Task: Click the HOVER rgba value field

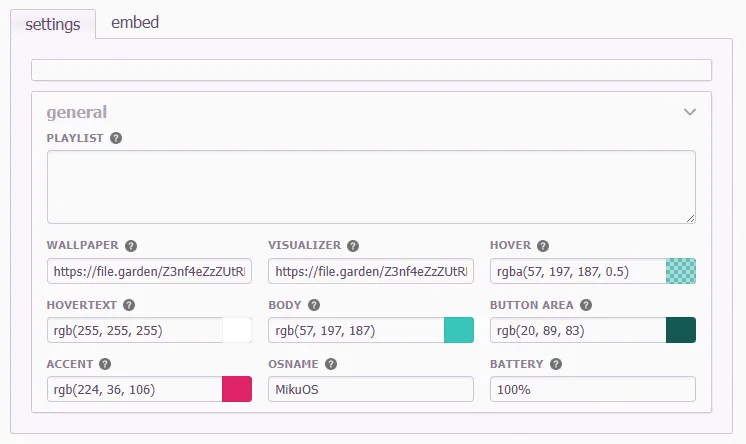Action: tap(578, 271)
